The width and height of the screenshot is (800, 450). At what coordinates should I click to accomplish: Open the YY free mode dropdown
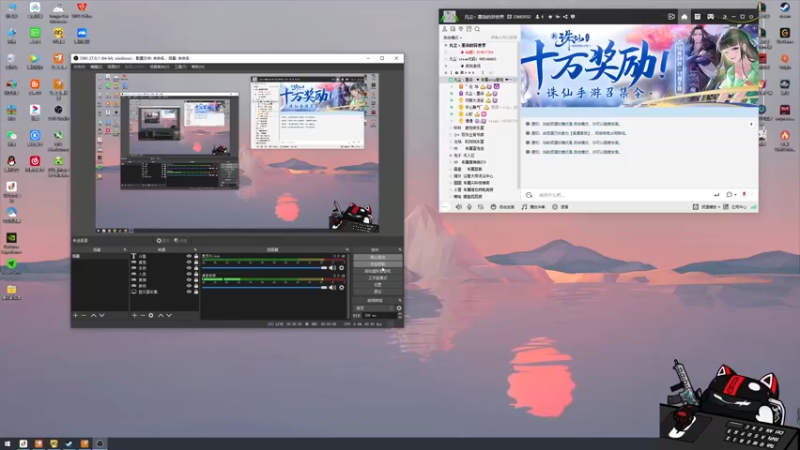point(452,38)
